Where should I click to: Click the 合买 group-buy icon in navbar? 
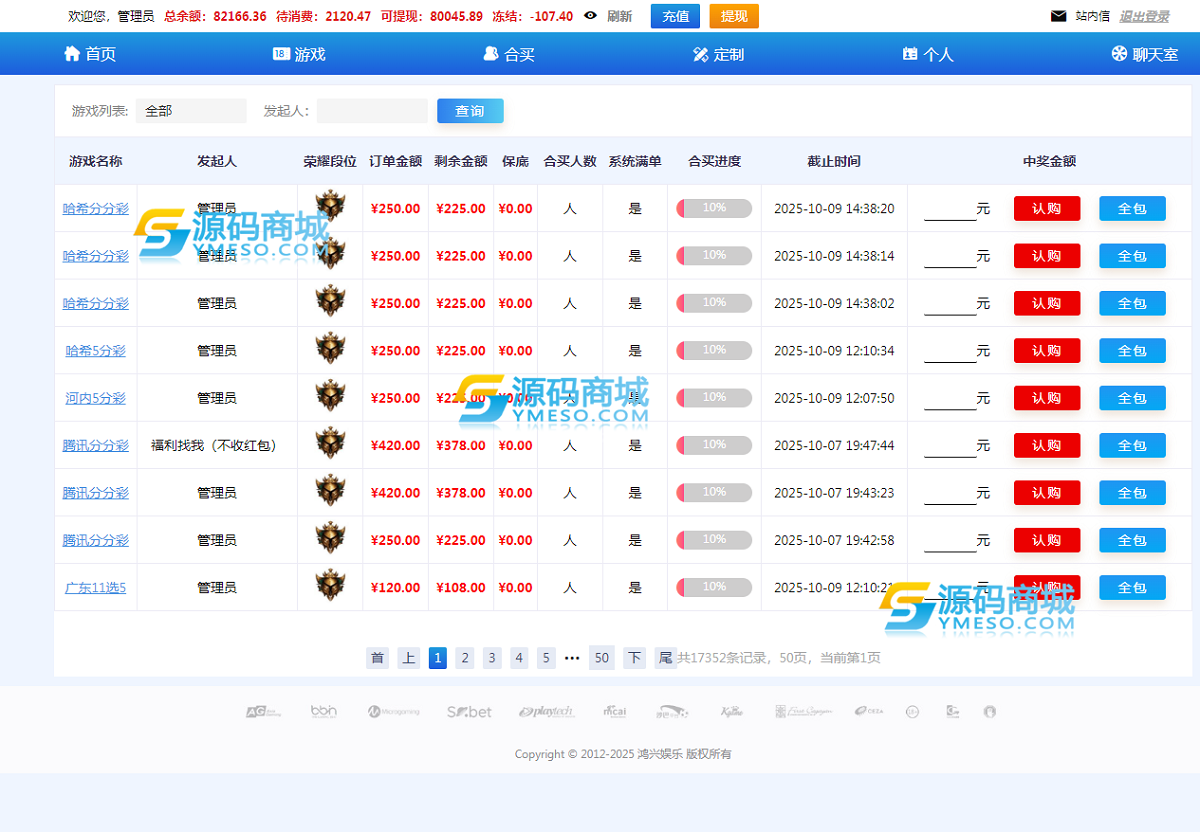tap(491, 54)
